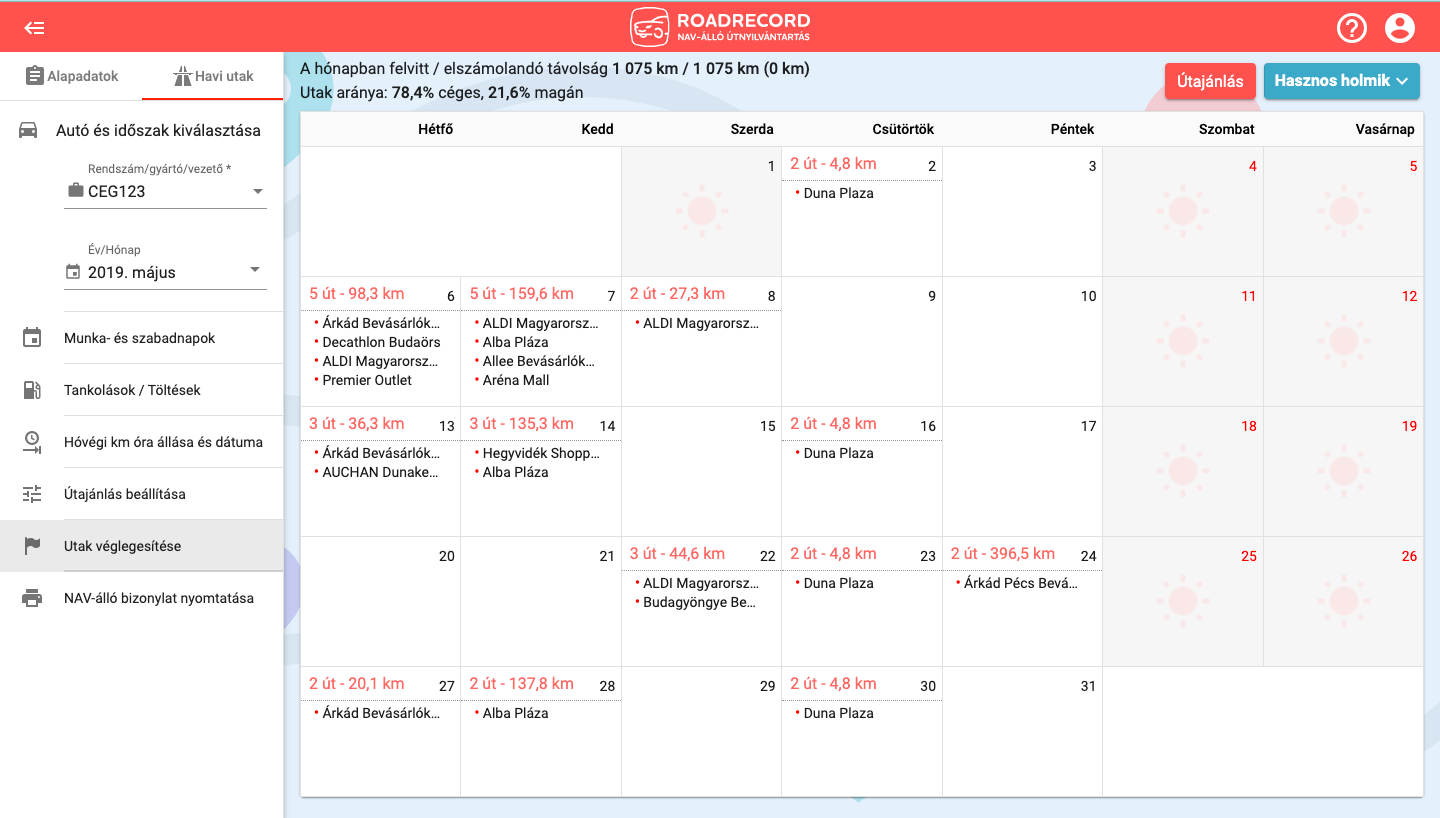This screenshot has height=818, width=1440.
Task: Open day 7 summary 5 út - 159,6 km
Action: click(522, 294)
